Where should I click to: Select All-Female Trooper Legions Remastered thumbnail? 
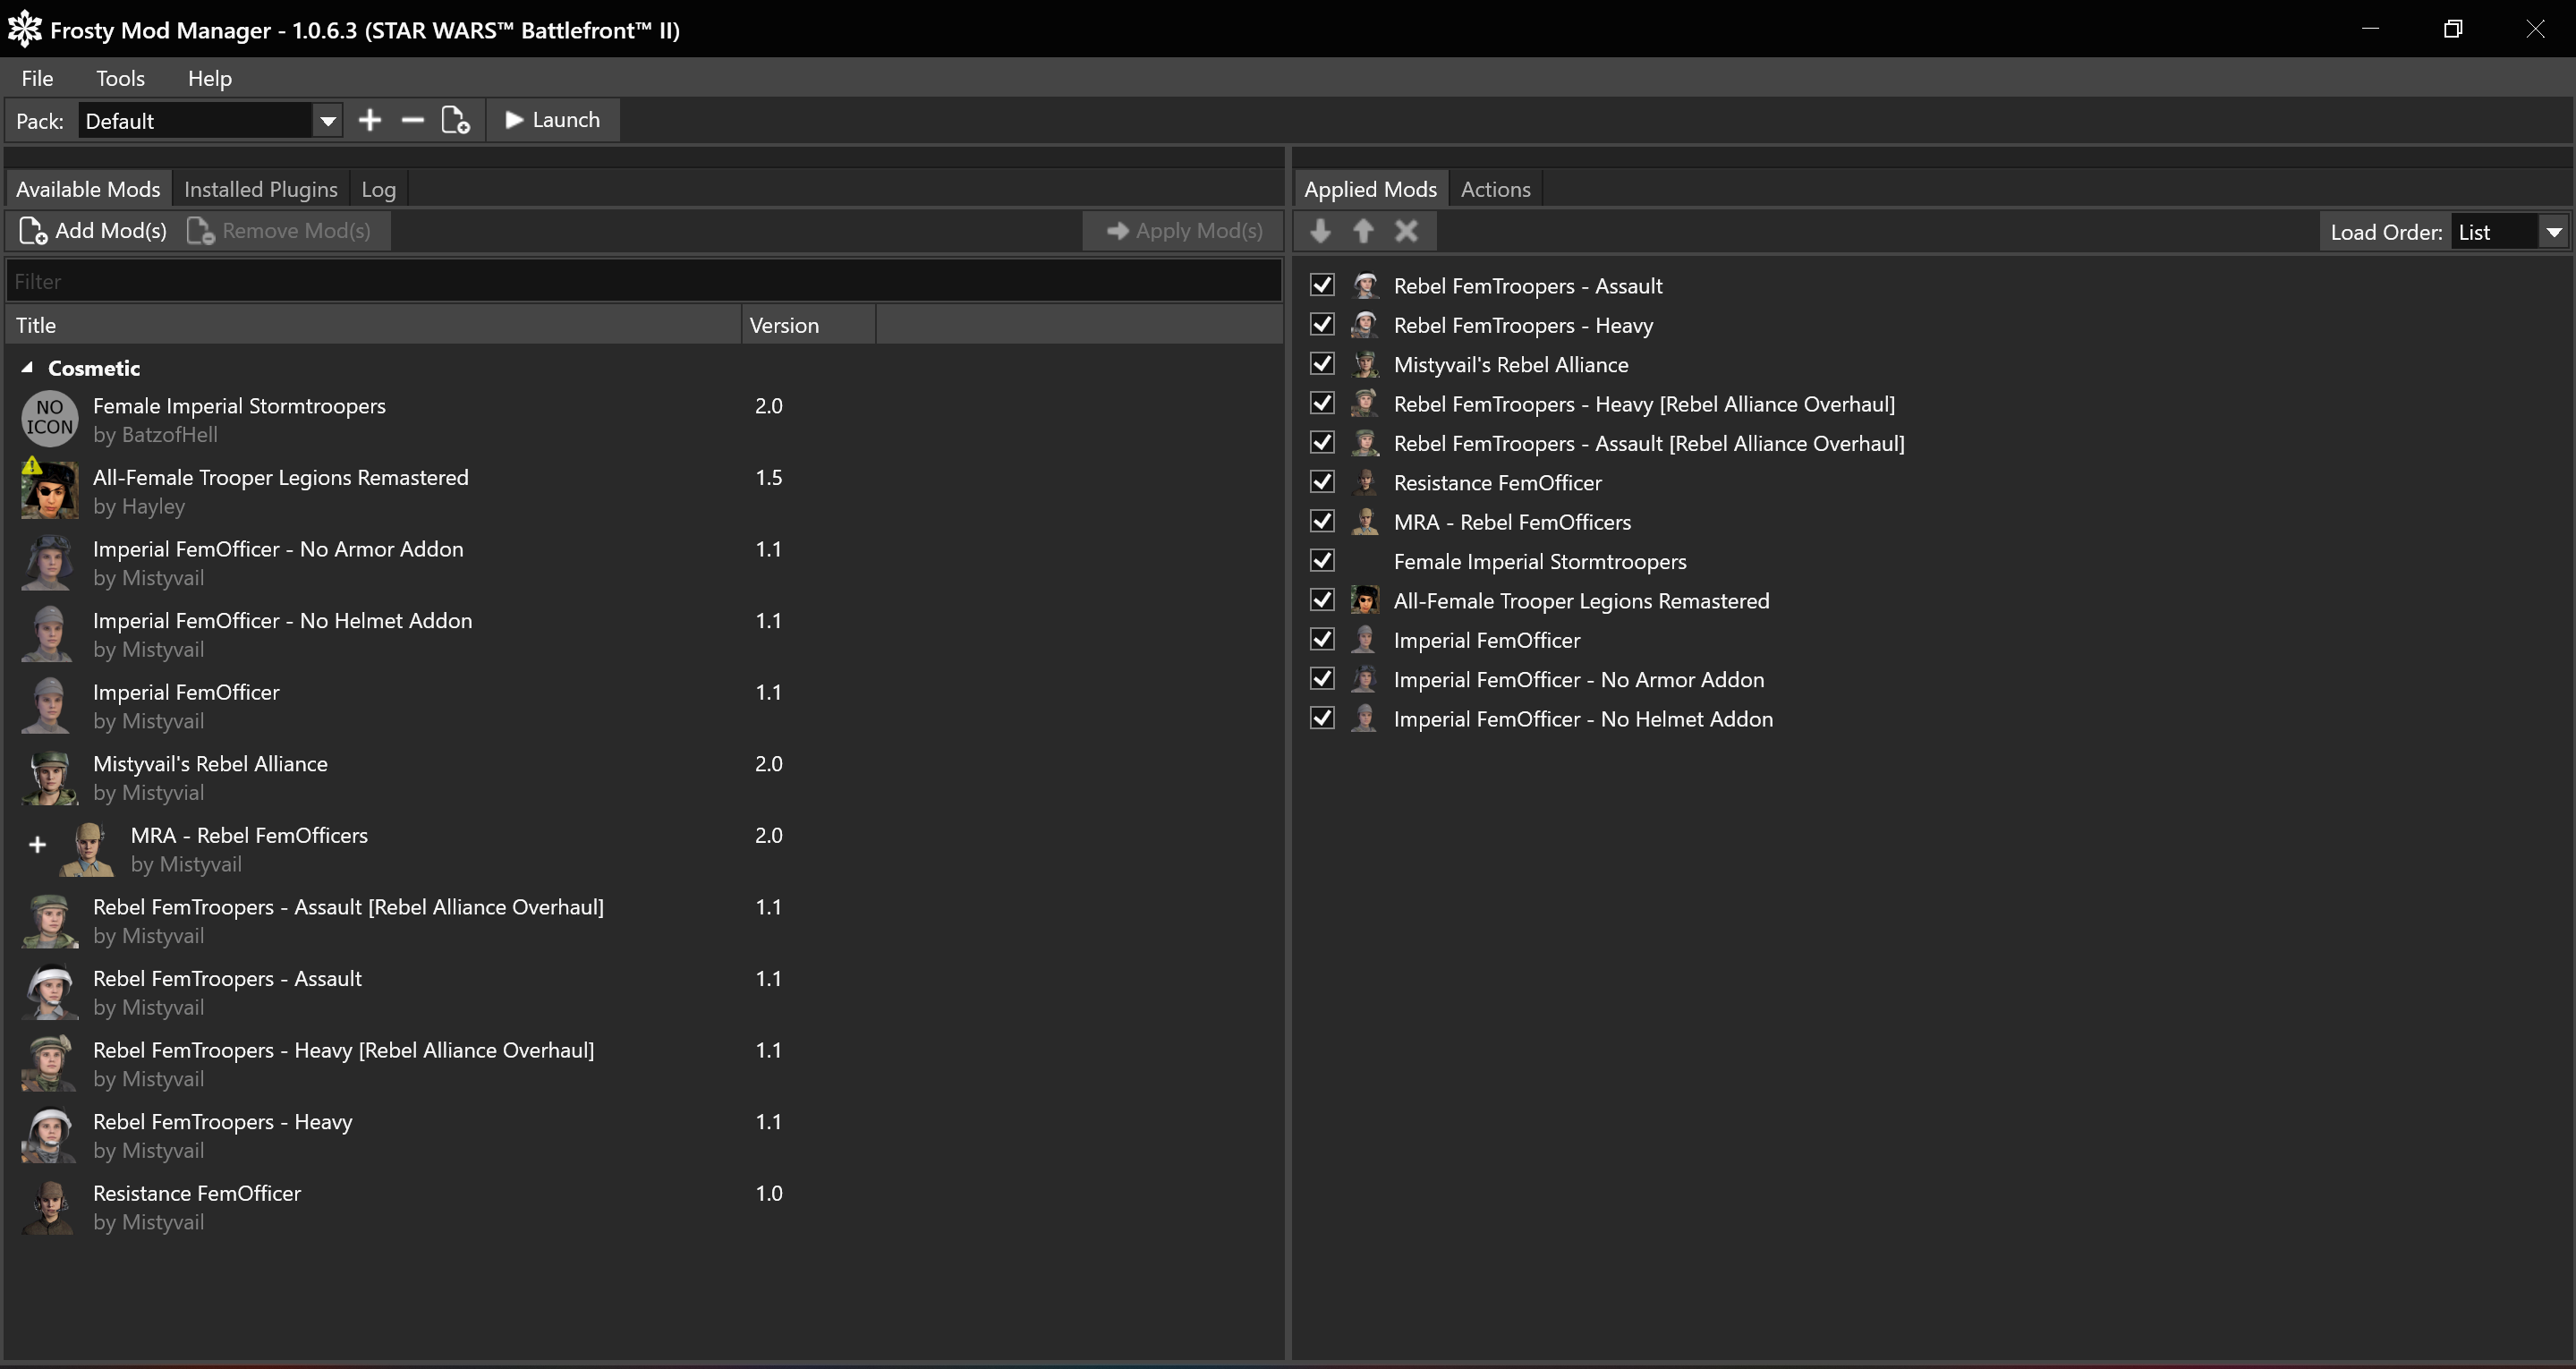(49, 490)
